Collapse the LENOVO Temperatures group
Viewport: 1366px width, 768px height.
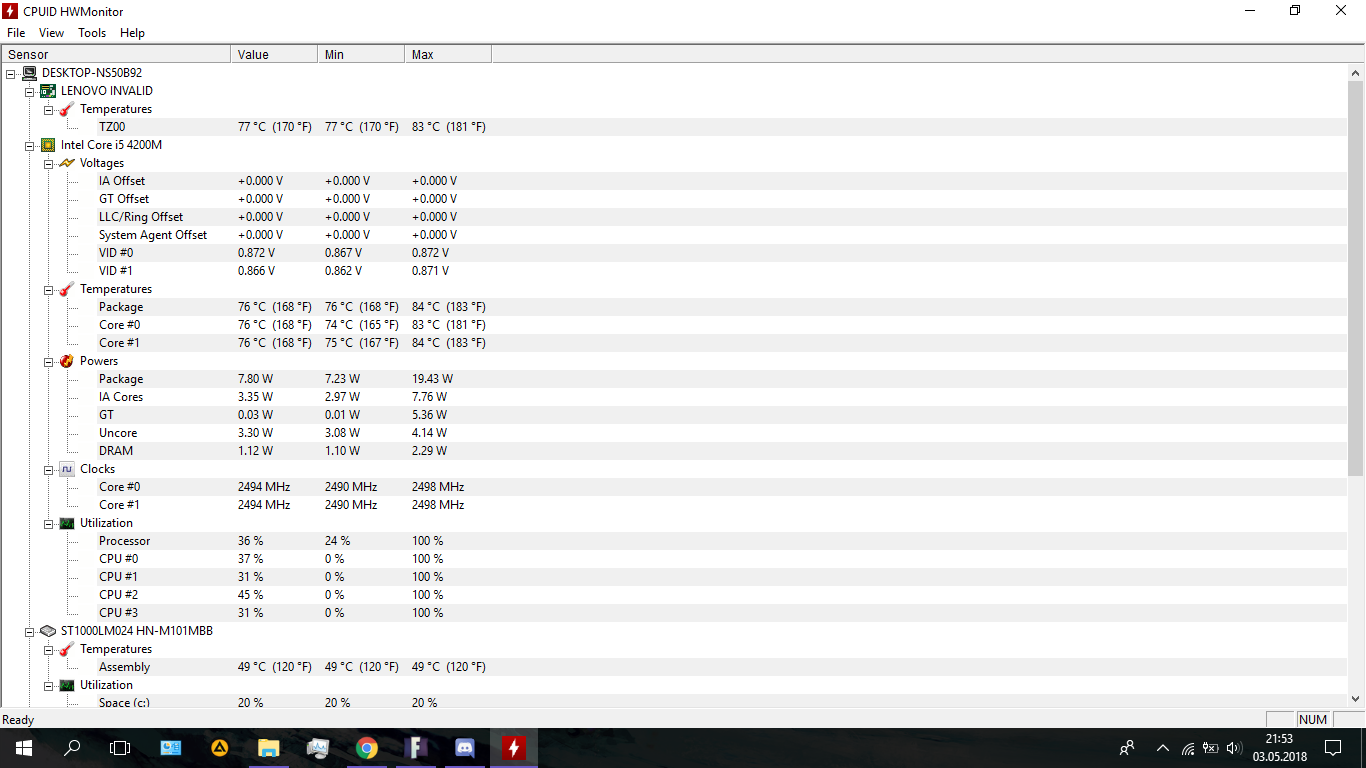click(48, 109)
